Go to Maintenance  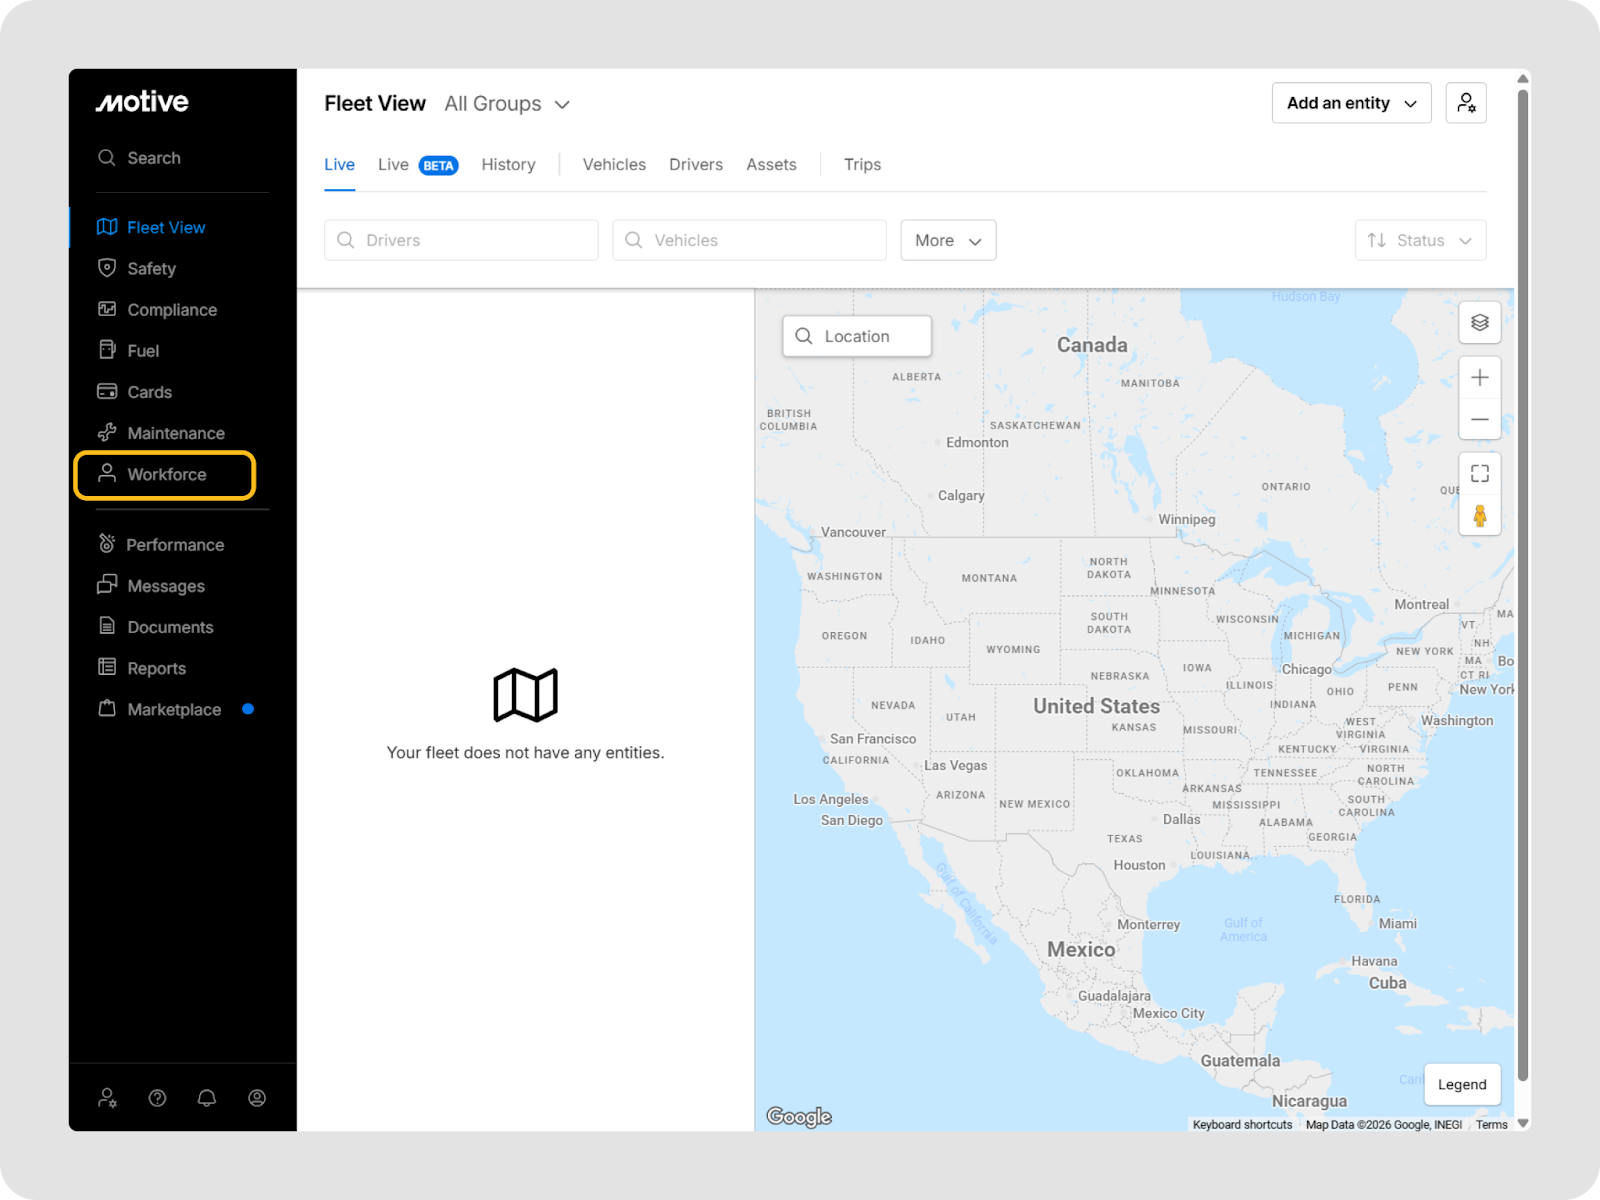[x=162, y=433]
